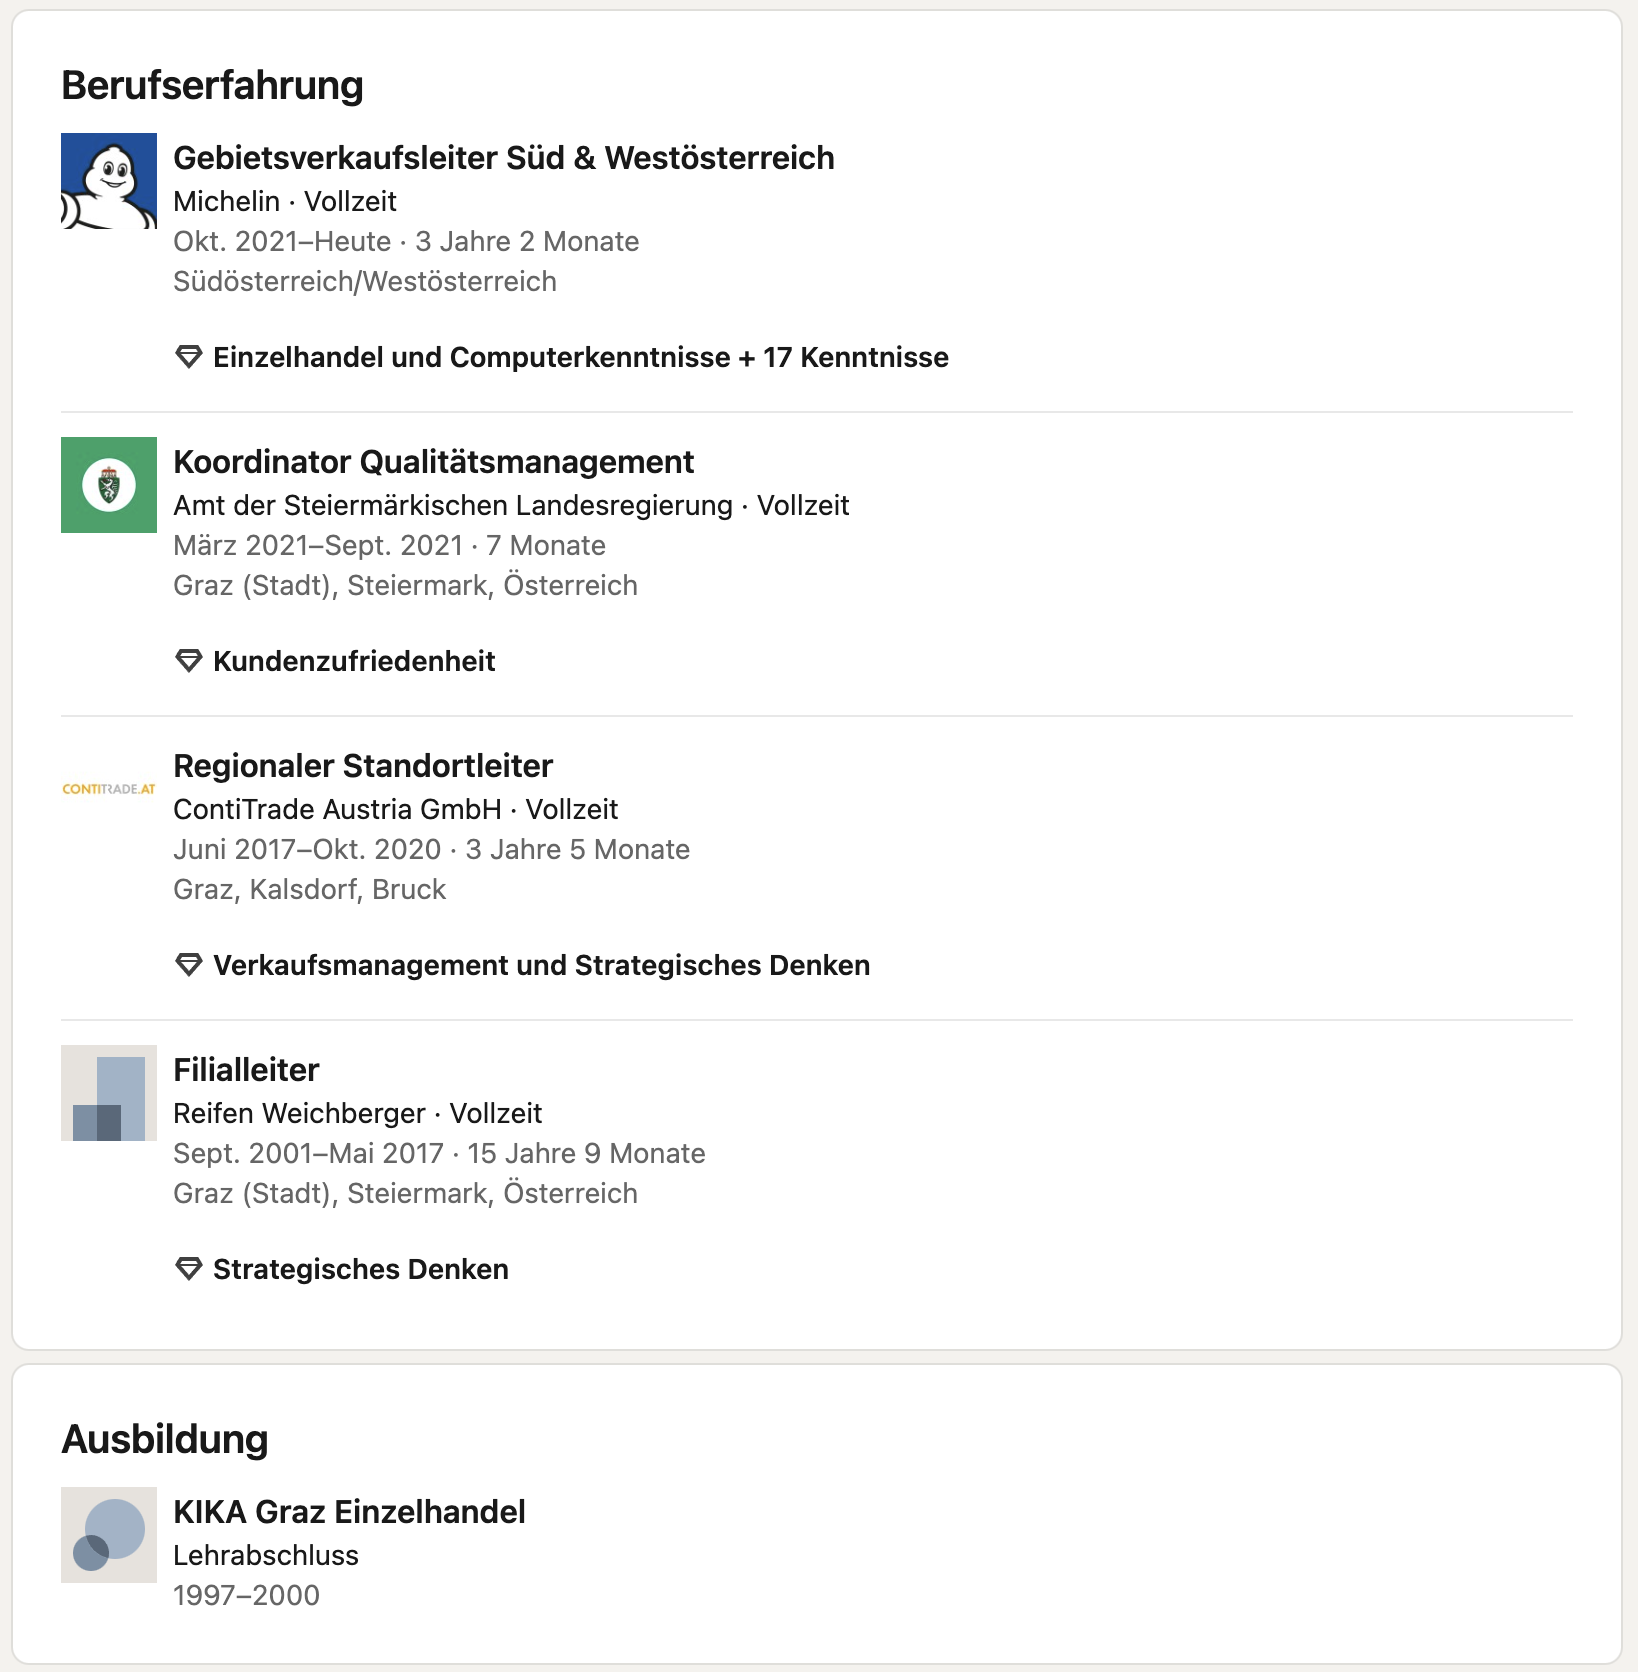The height and width of the screenshot is (1672, 1638).
Task: Click diamond icon beside Verkaufsmanagement skills
Action: tap(189, 965)
